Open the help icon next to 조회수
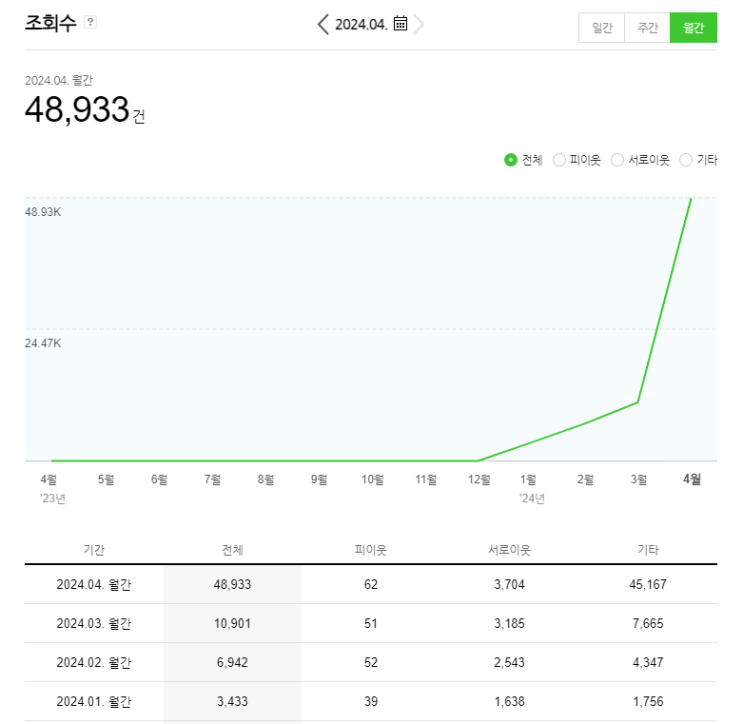 (x=90, y=22)
